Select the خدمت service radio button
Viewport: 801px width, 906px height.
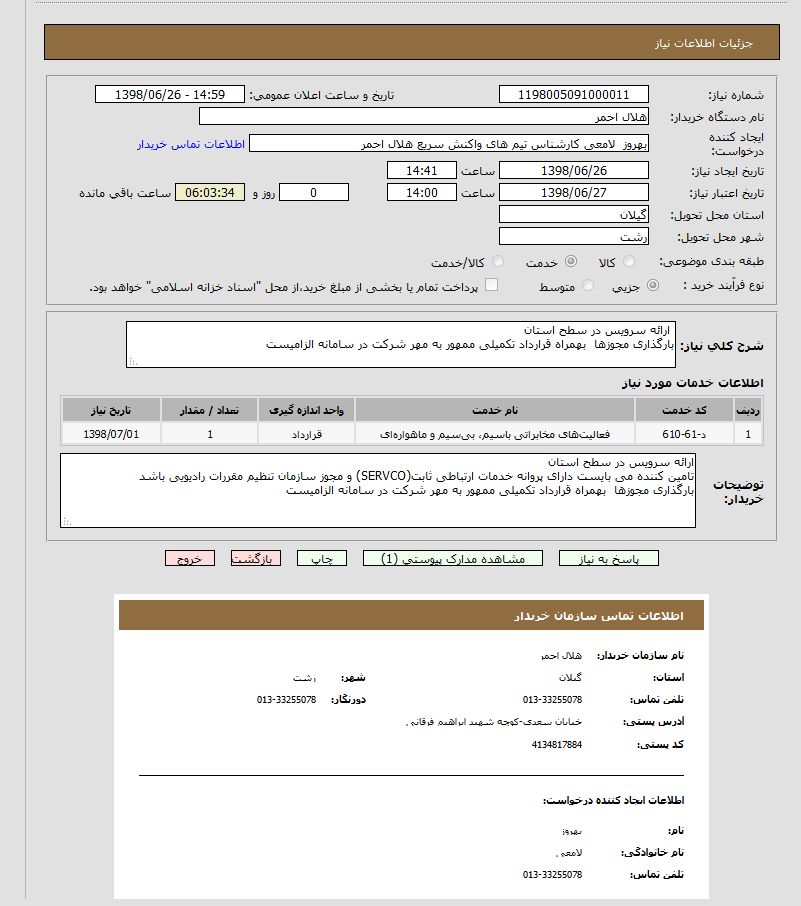(x=570, y=261)
